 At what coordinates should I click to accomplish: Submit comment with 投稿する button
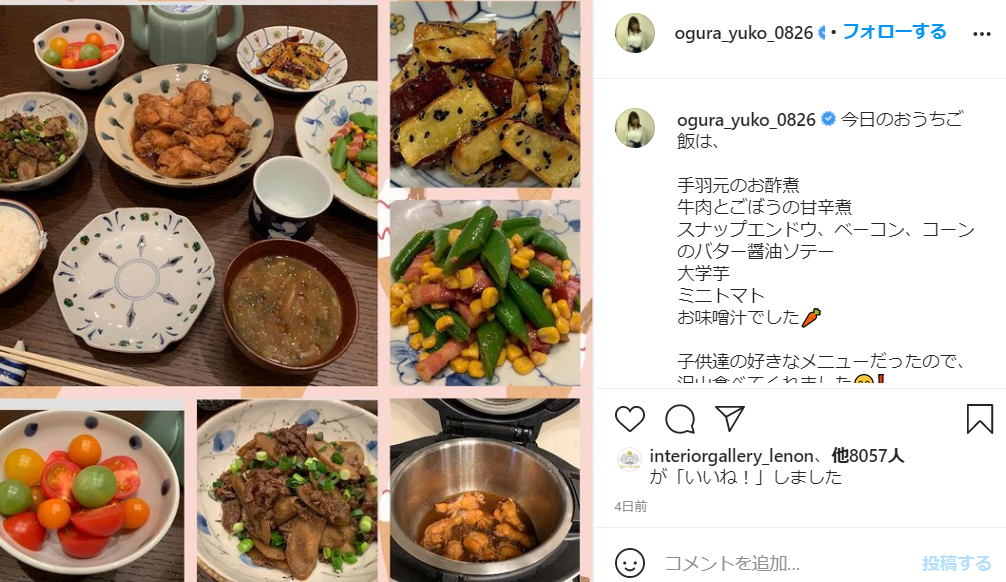957,563
